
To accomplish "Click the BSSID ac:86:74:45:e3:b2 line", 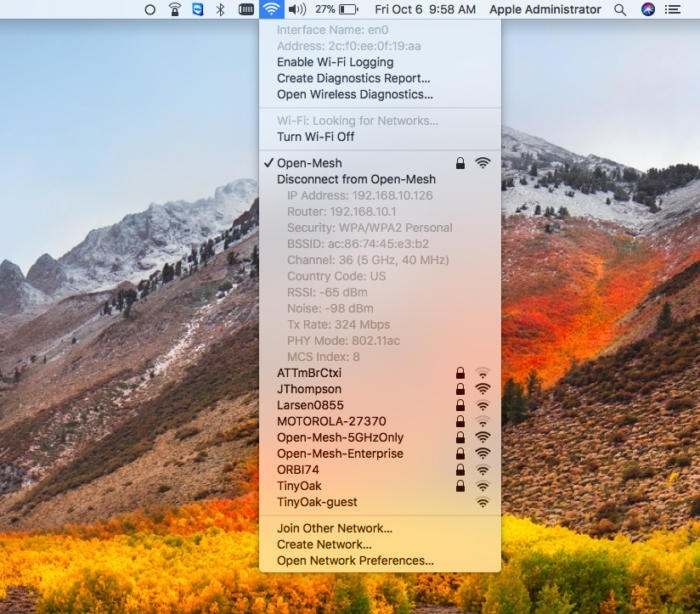I will click(x=380, y=244).
